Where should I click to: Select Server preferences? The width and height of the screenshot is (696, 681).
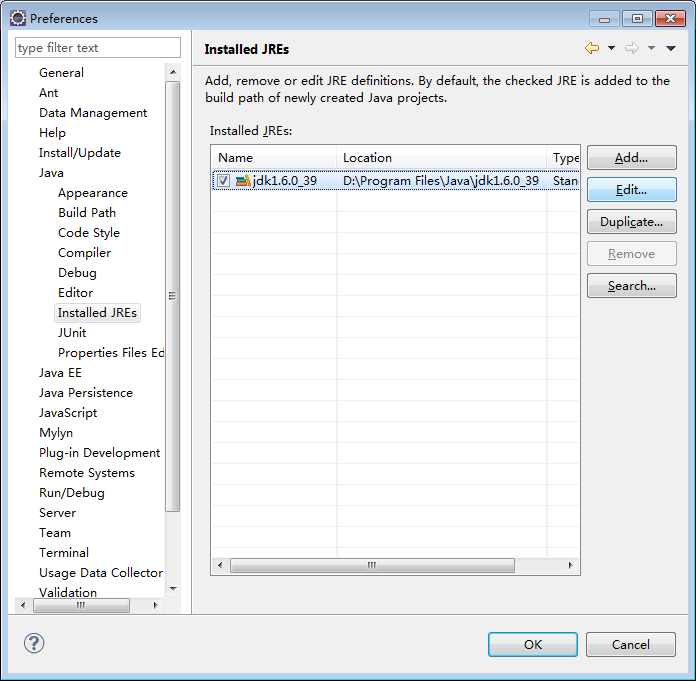57,512
